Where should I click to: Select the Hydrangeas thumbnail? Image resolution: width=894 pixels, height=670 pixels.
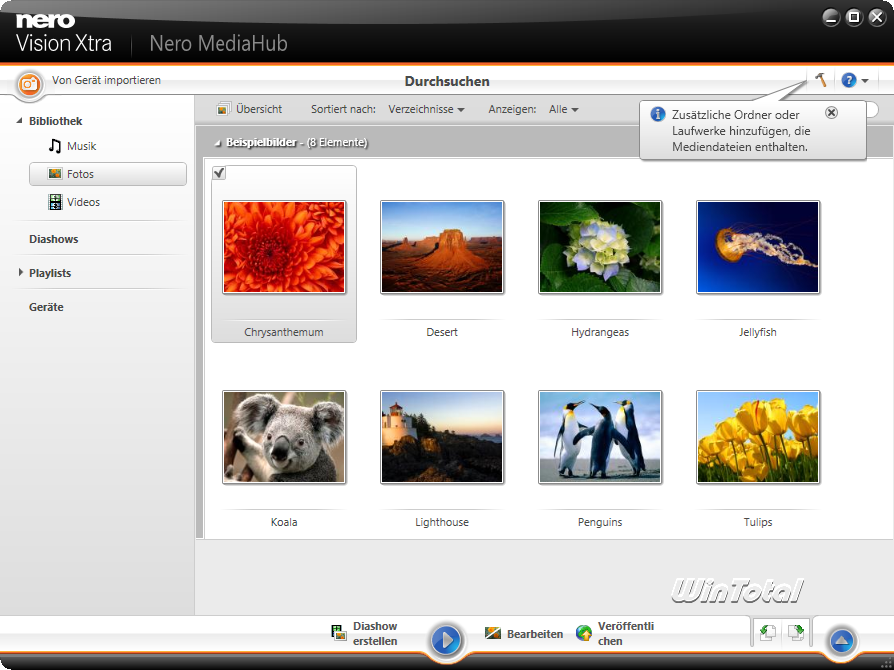click(x=600, y=247)
